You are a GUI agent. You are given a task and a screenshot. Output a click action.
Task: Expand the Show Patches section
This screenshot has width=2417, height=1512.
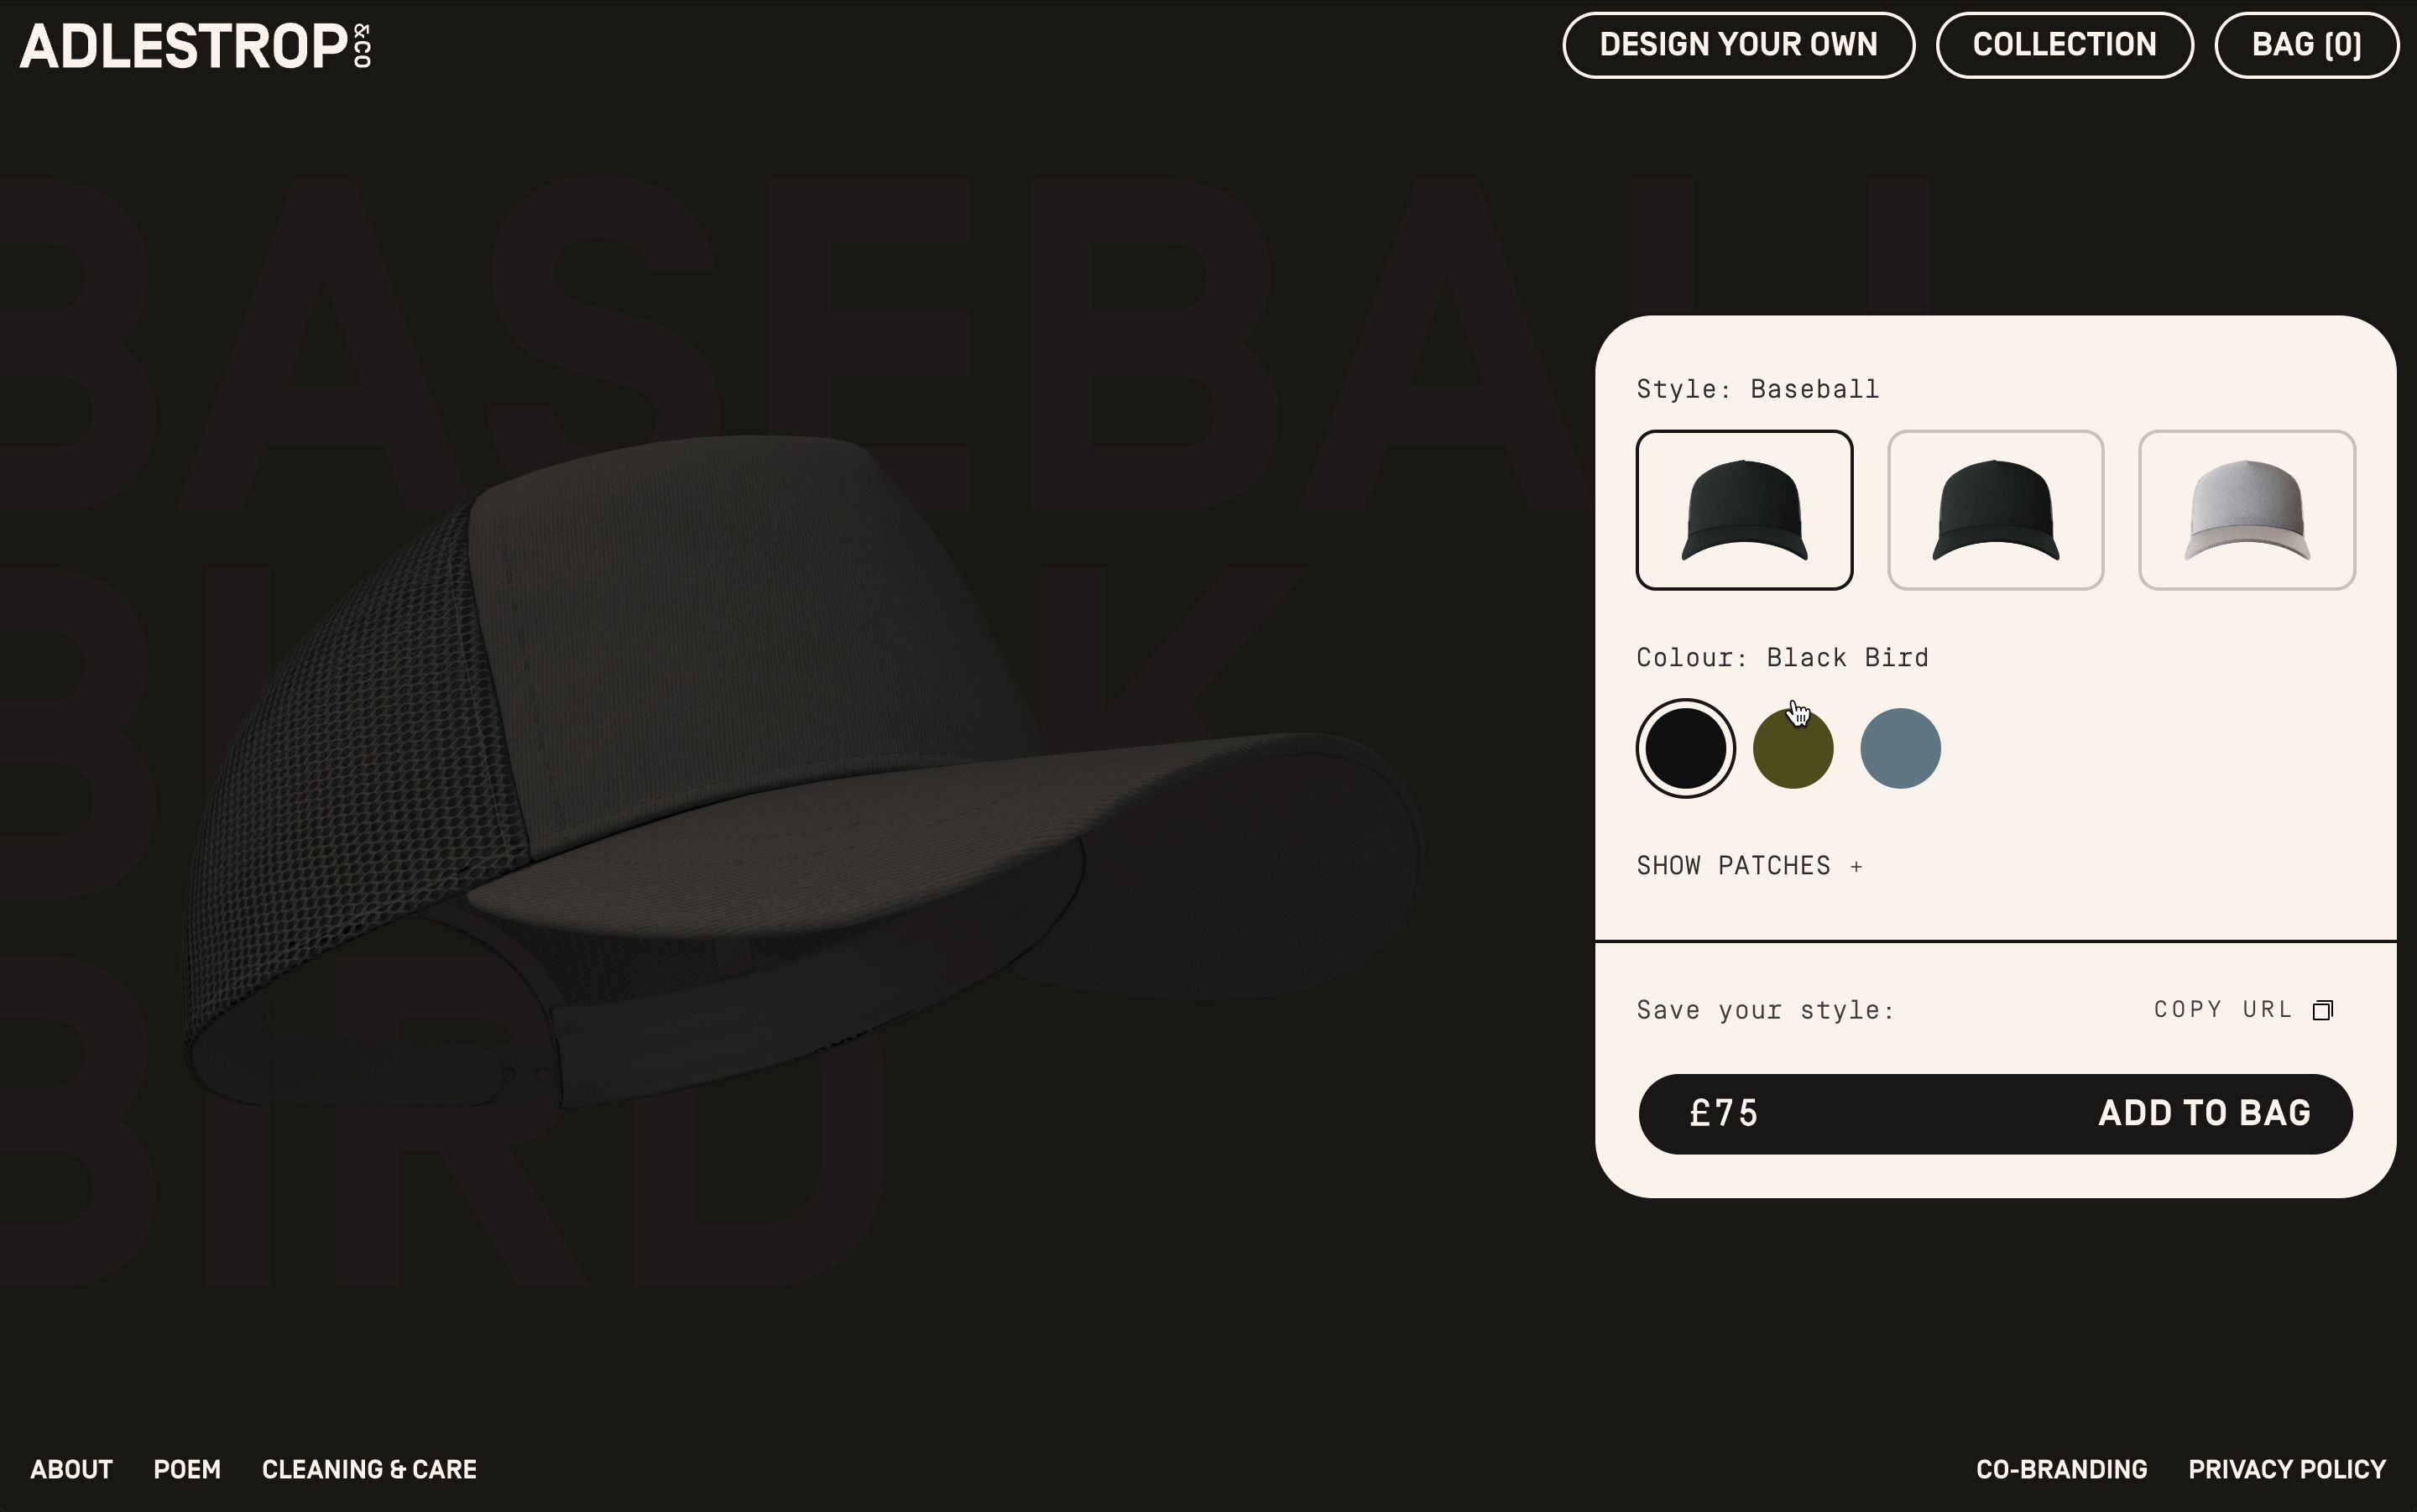(x=1749, y=866)
